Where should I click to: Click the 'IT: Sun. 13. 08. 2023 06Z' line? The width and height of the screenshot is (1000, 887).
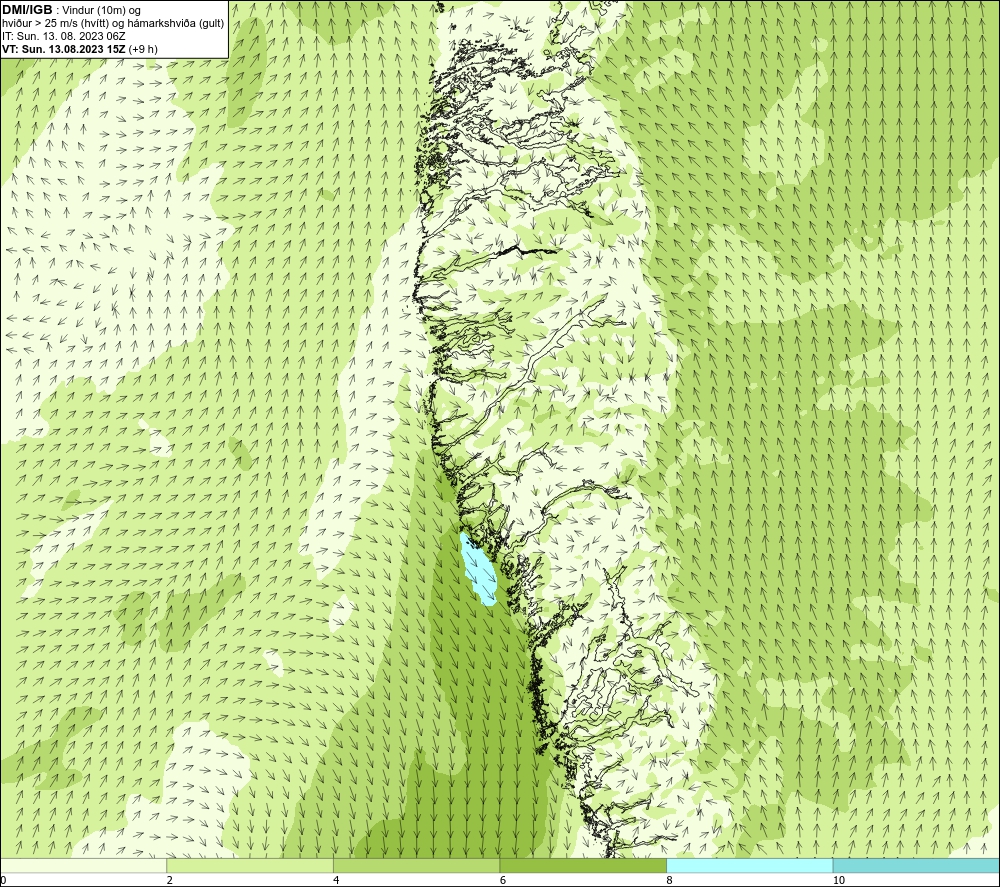(x=64, y=36)
